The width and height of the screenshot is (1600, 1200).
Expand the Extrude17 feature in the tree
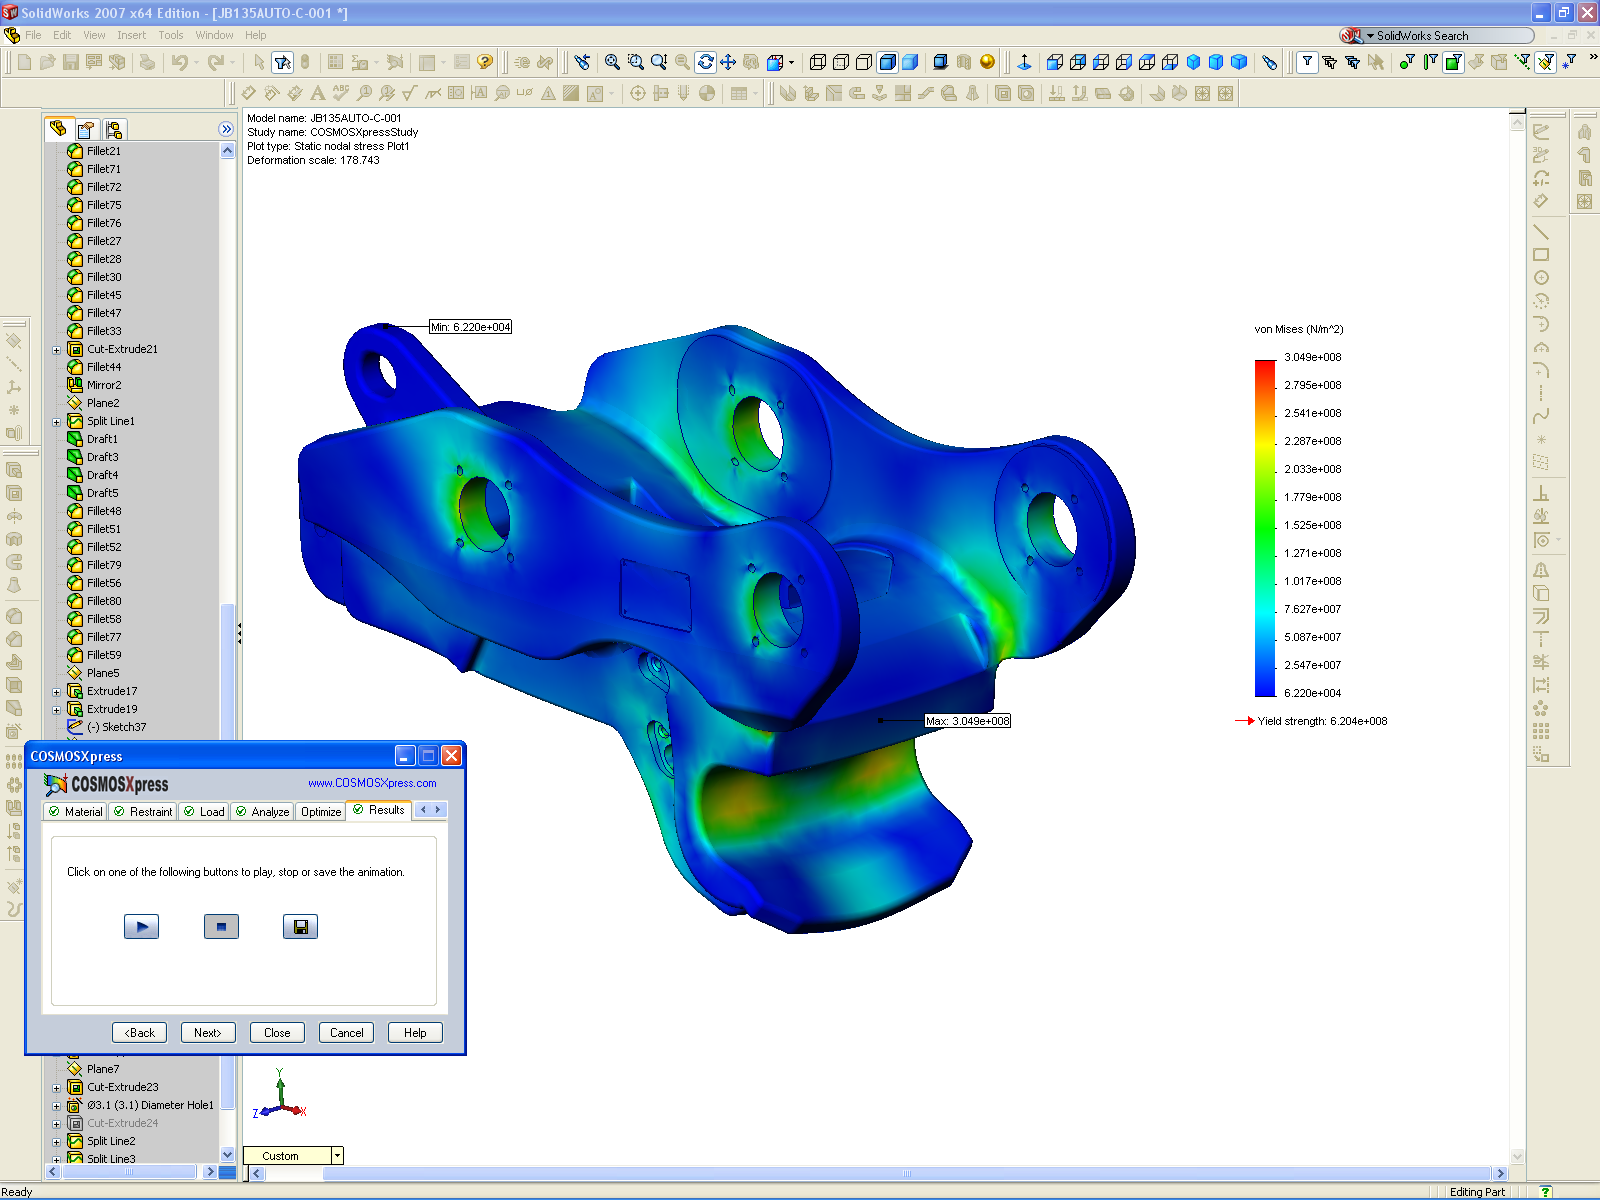pos(55,690)
